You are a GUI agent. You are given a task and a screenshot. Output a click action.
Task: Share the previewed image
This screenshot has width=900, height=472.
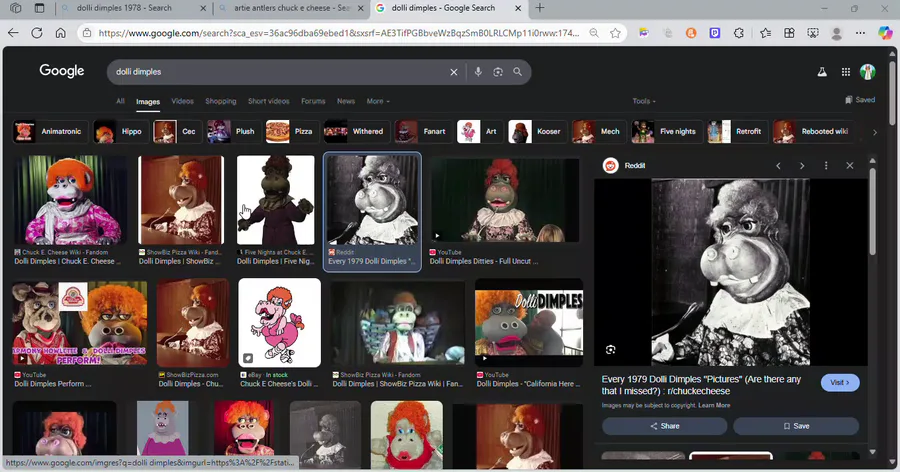664,426
